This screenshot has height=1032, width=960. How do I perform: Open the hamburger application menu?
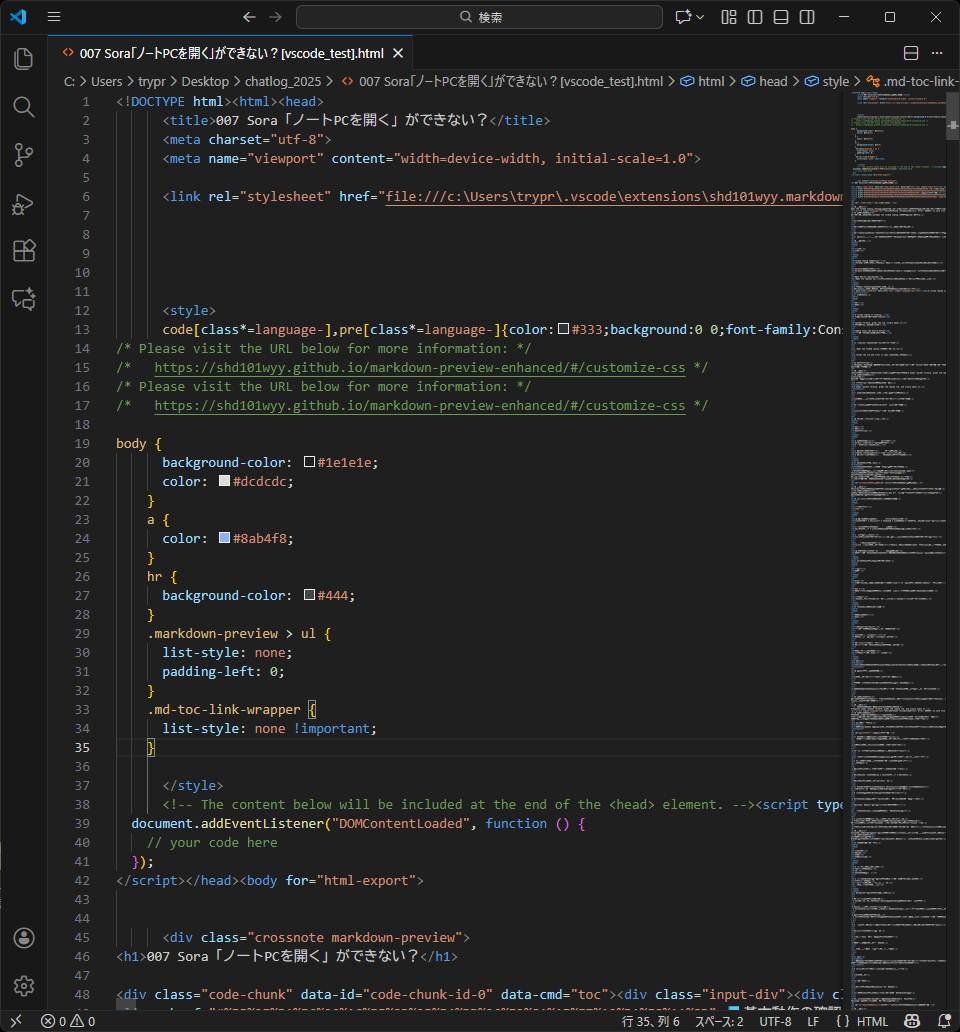[x=54, y=17]
